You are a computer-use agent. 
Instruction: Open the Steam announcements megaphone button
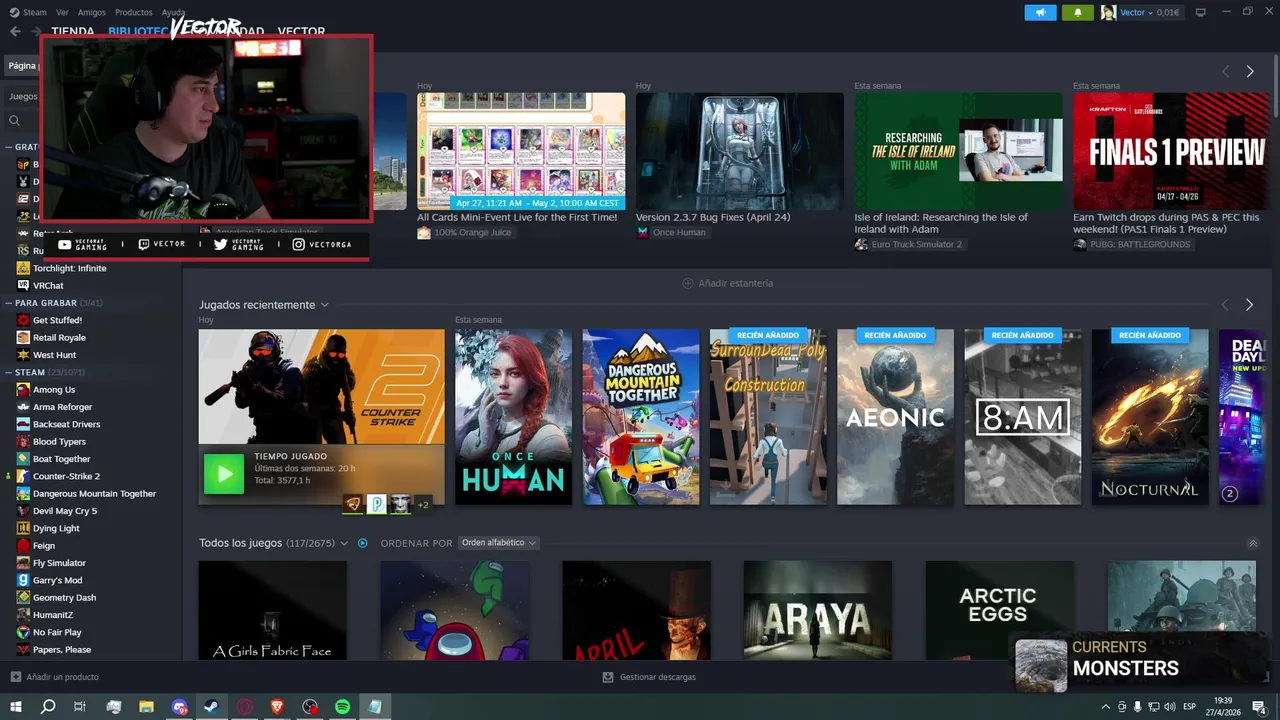tap(1040, 13)
